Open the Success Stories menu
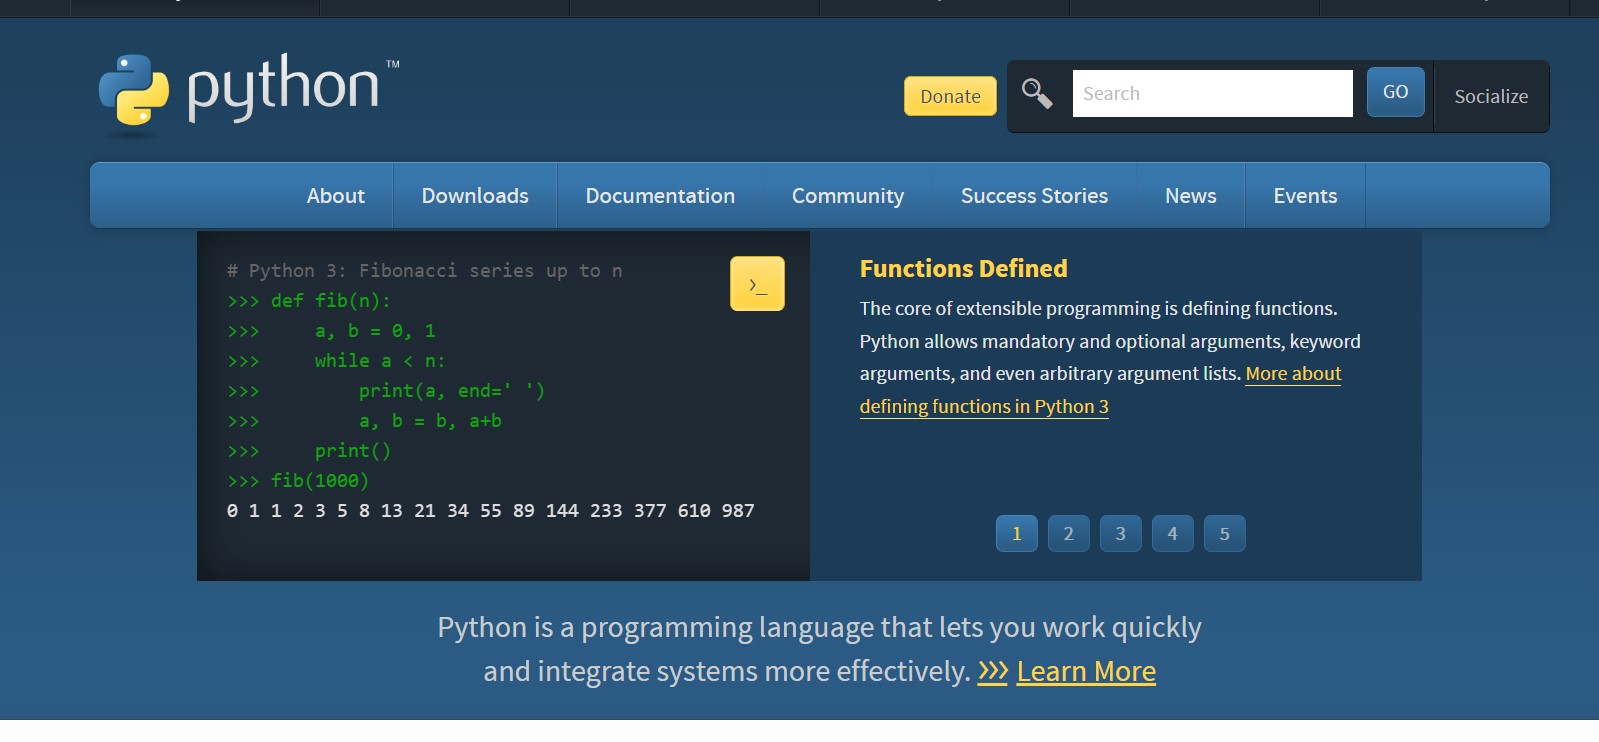The width and height of the screenshot is (1599, 742). [x=1034, y=196]
